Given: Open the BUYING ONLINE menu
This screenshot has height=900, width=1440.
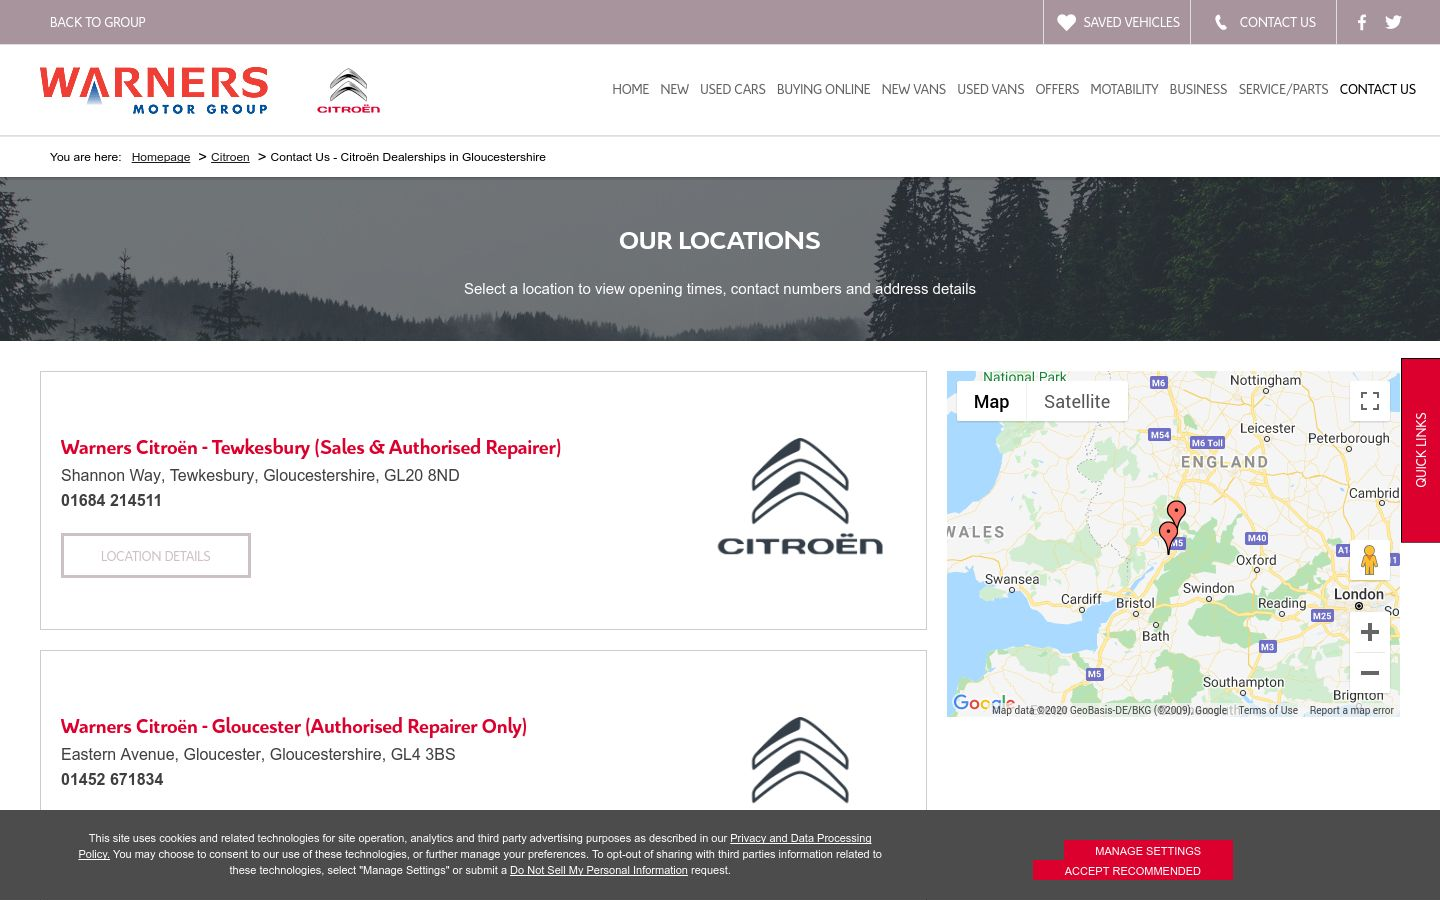Looking at the screenshot, I should [x=823, y=89].
